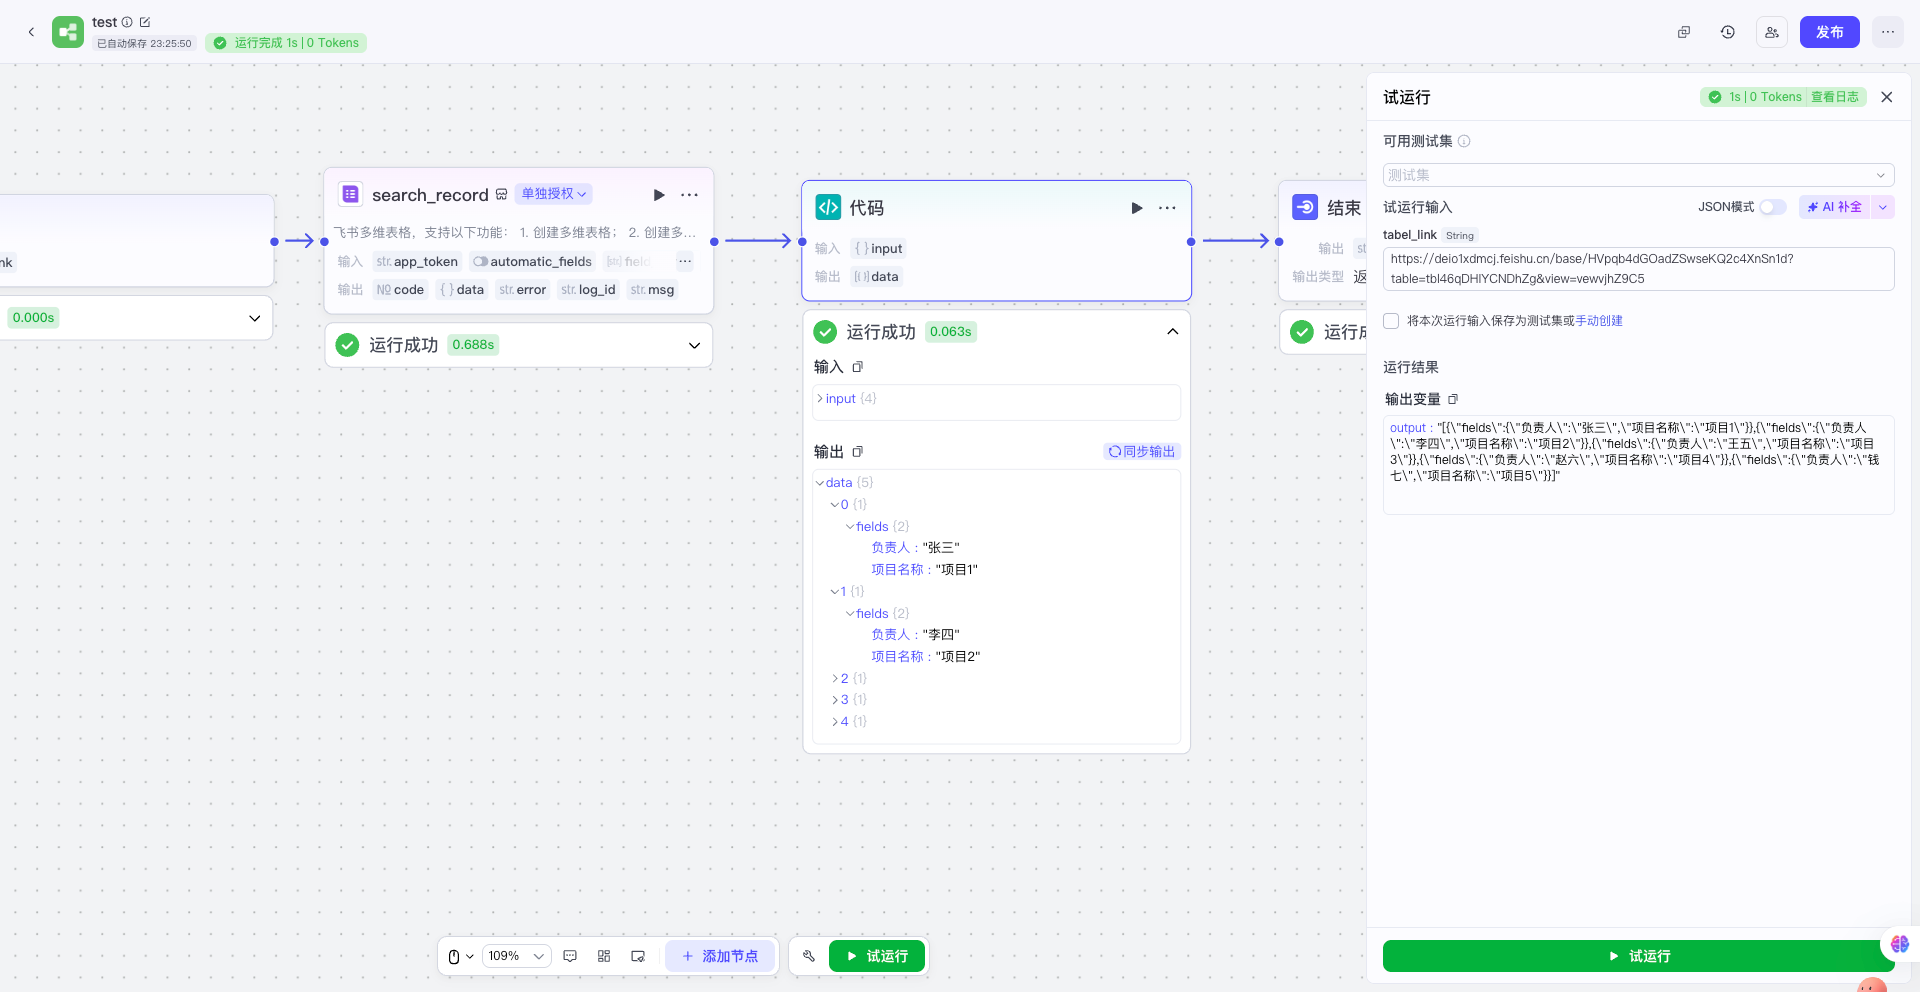Copy the 输出变量 result
Image resolution: width=1920 pixels, height=992 pixels.
(1453, 399)
